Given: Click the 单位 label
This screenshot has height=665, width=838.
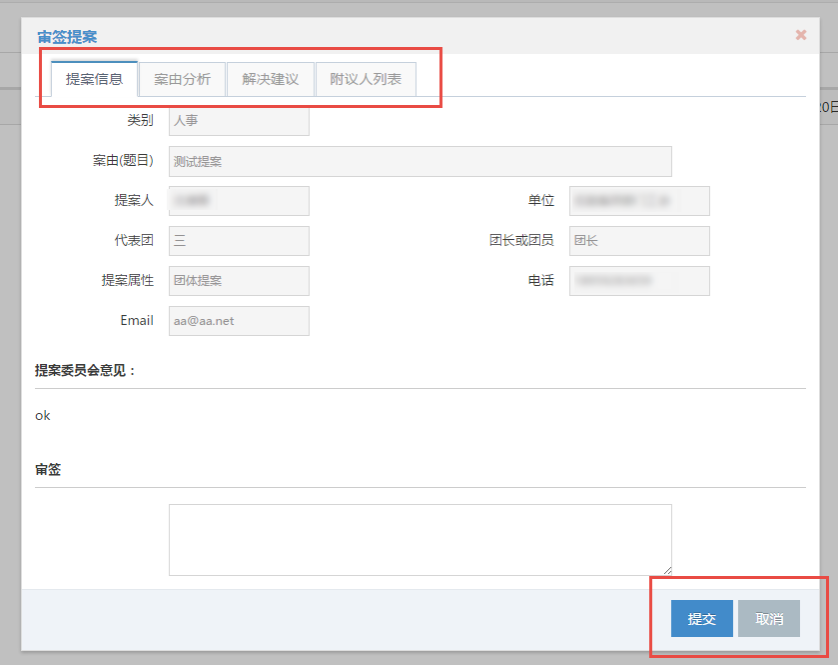Looking at the screenshot, I should click(541, 200).
